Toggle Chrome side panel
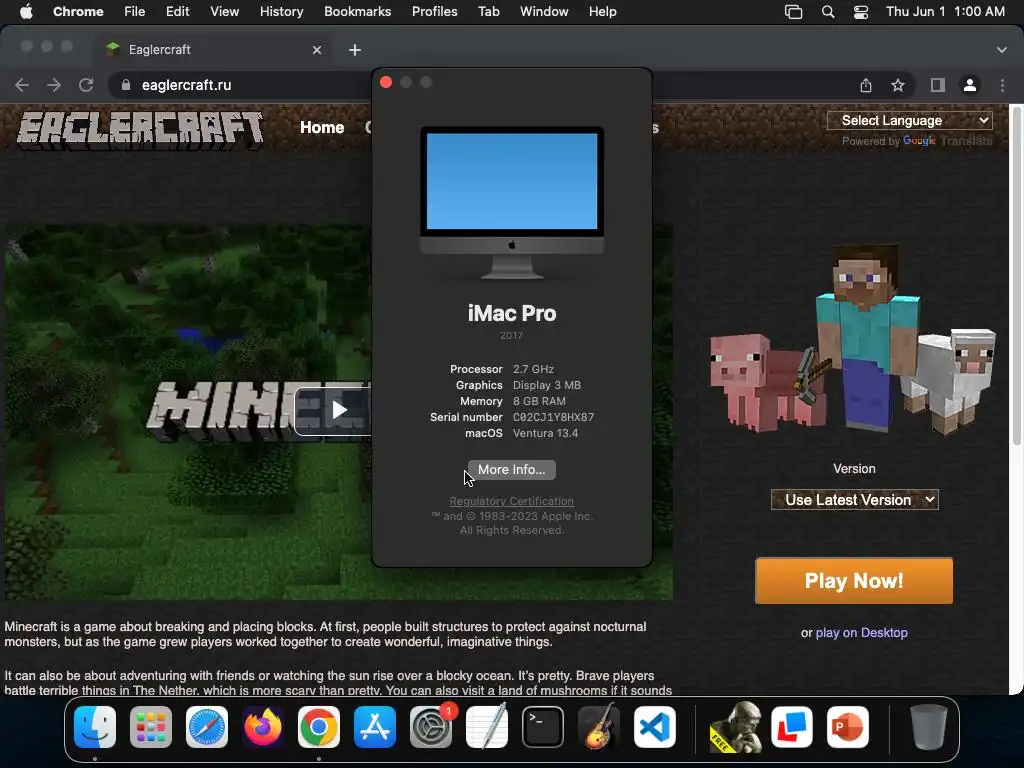Screen dimensions: 1024x768 click(x=938, y=85)
